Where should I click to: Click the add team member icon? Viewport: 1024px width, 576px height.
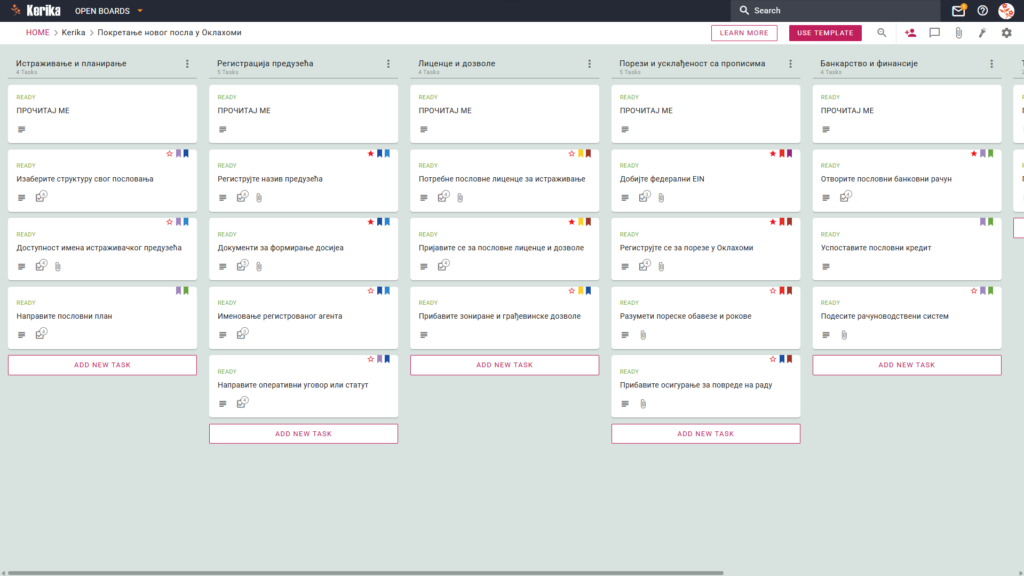coord(910,33)
